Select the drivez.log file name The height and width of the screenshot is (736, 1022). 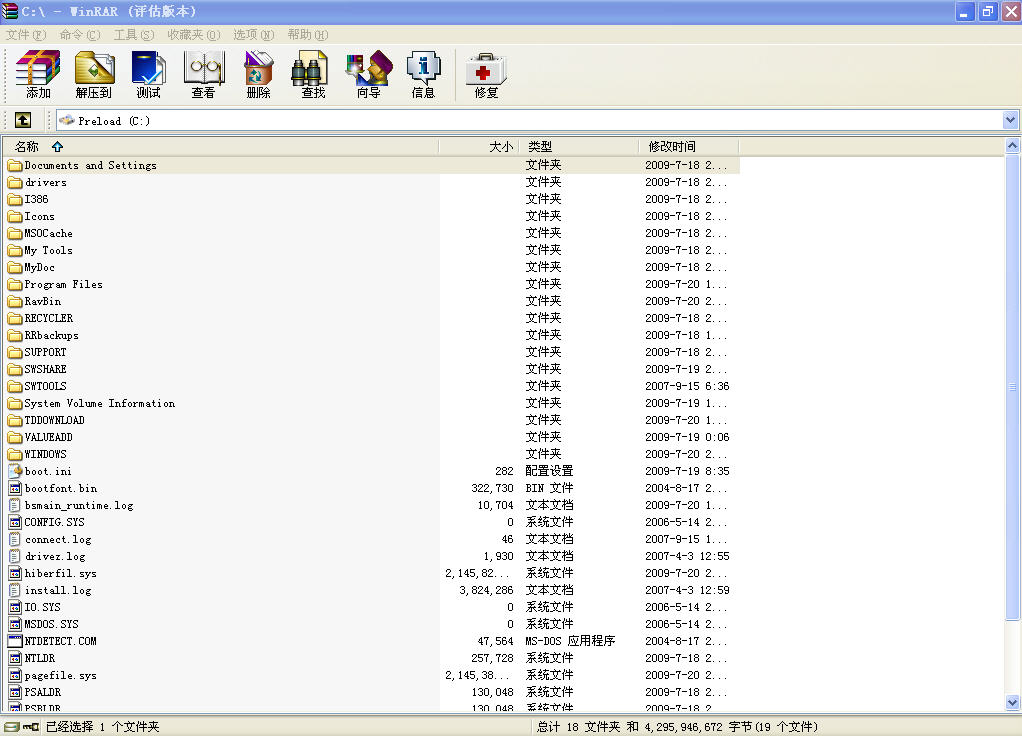tap(55, 556)
